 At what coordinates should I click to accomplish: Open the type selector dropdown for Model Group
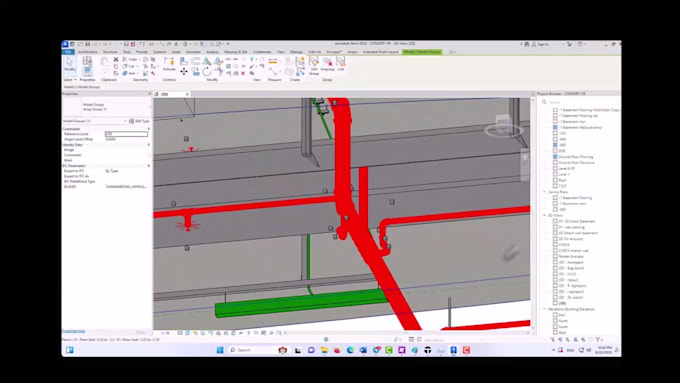pos(150,107)
